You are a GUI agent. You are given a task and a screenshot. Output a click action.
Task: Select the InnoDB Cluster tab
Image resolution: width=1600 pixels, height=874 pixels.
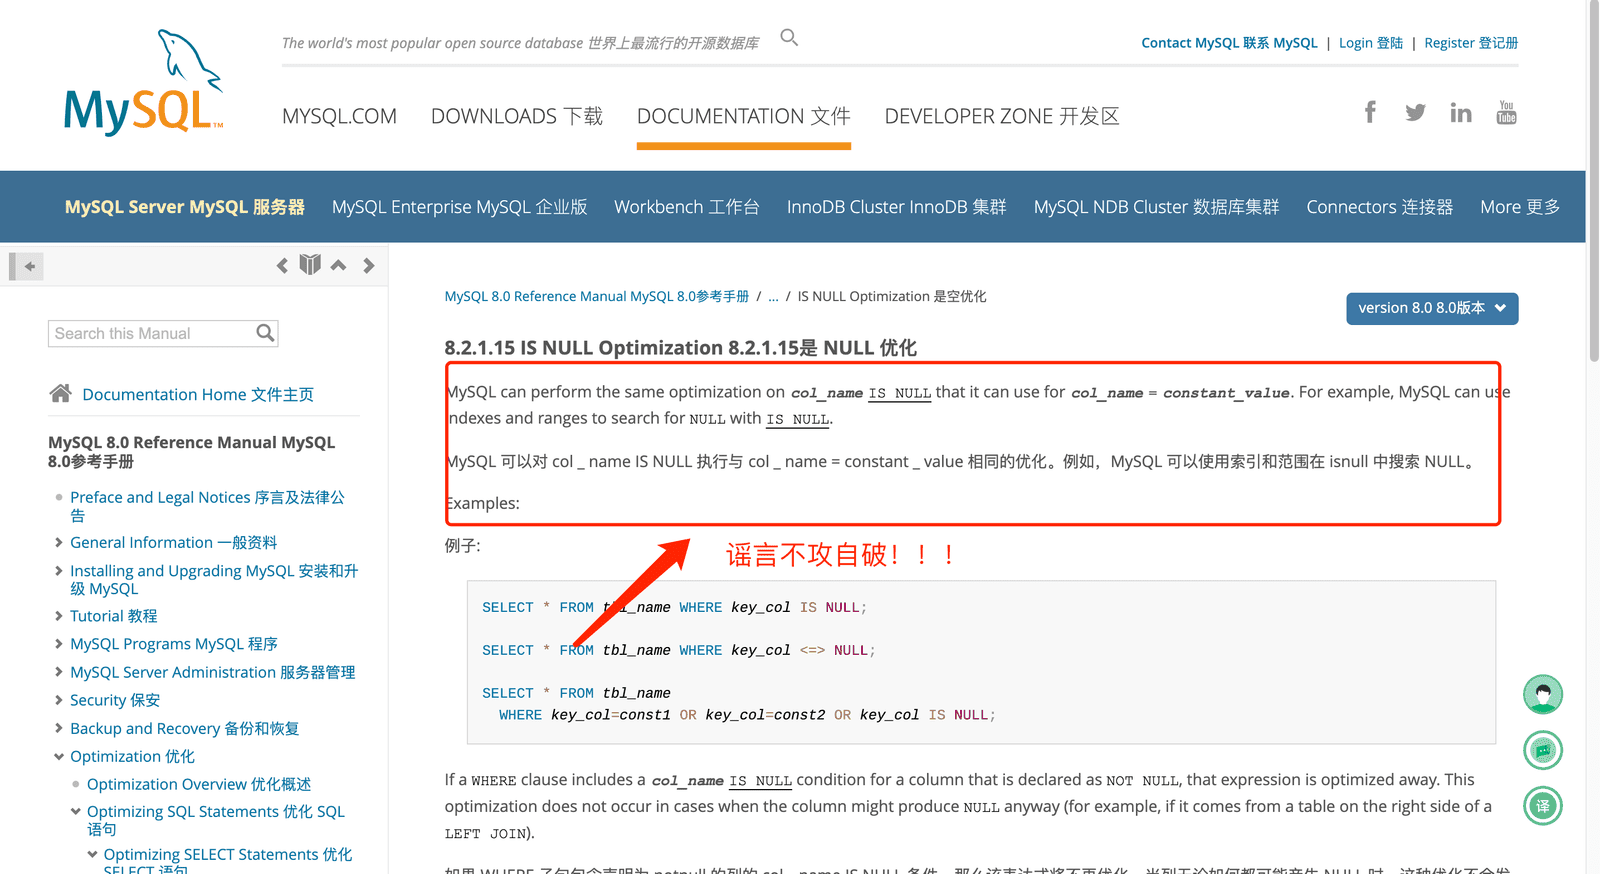tap(897, 207)
